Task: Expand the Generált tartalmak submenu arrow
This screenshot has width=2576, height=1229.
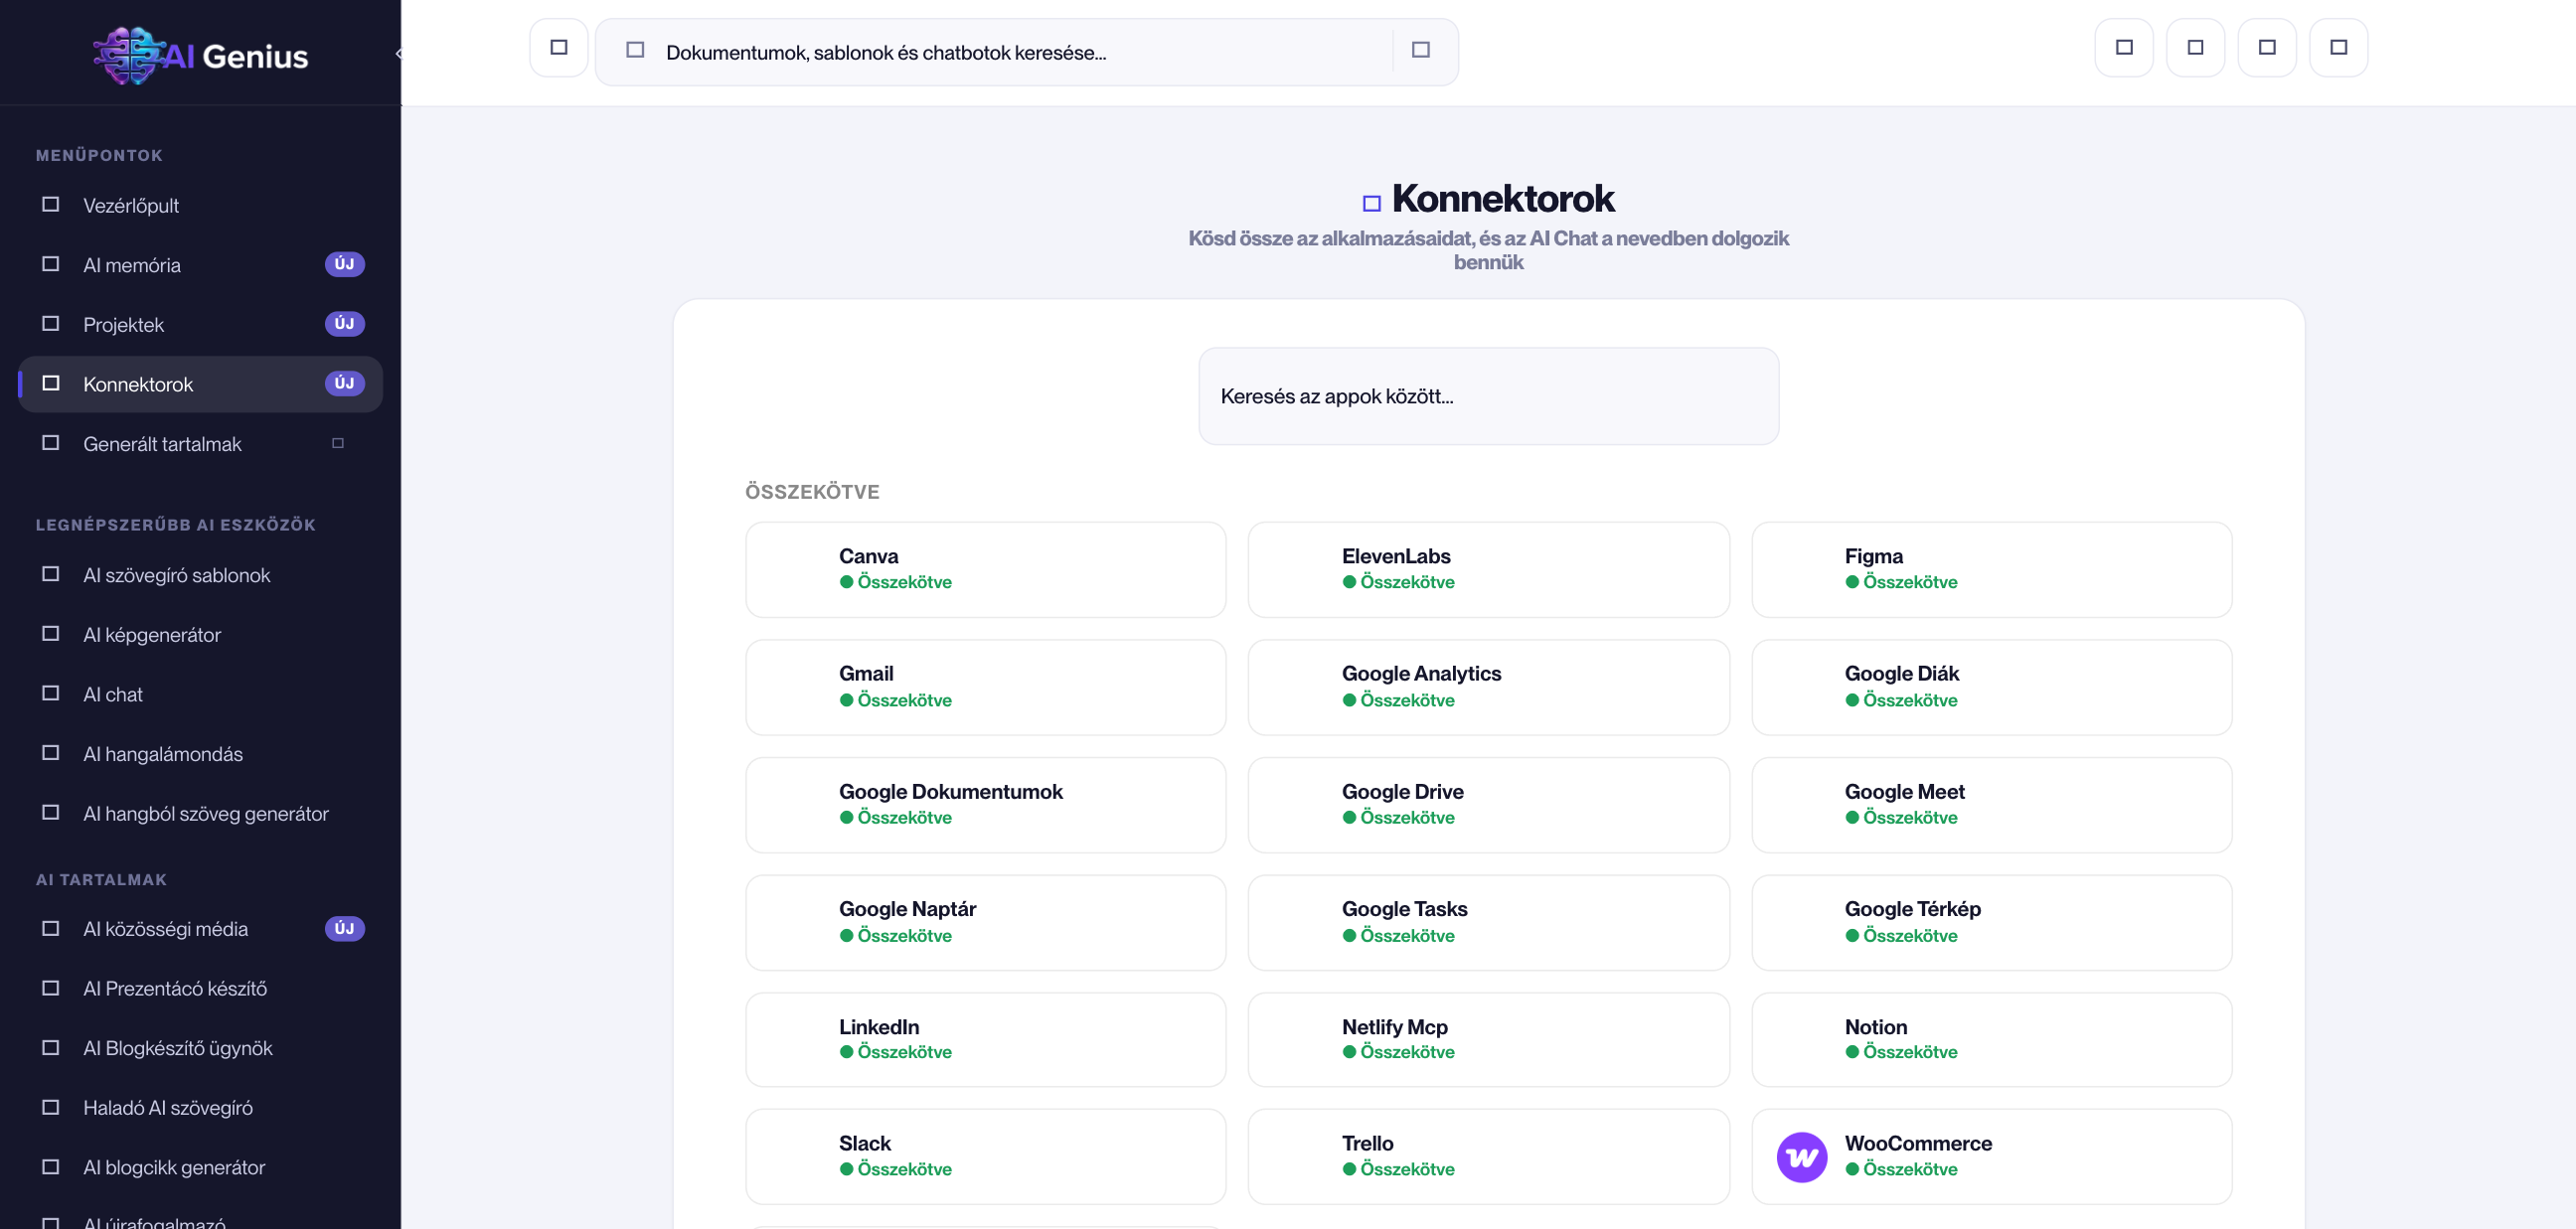Action: [x=338, y=443]
